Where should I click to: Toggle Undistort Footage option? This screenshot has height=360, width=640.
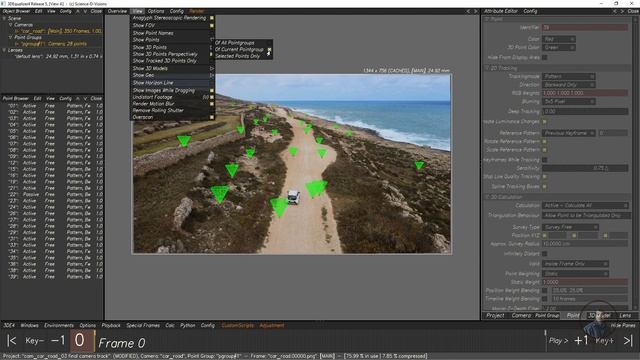click(x=211, y=97)
